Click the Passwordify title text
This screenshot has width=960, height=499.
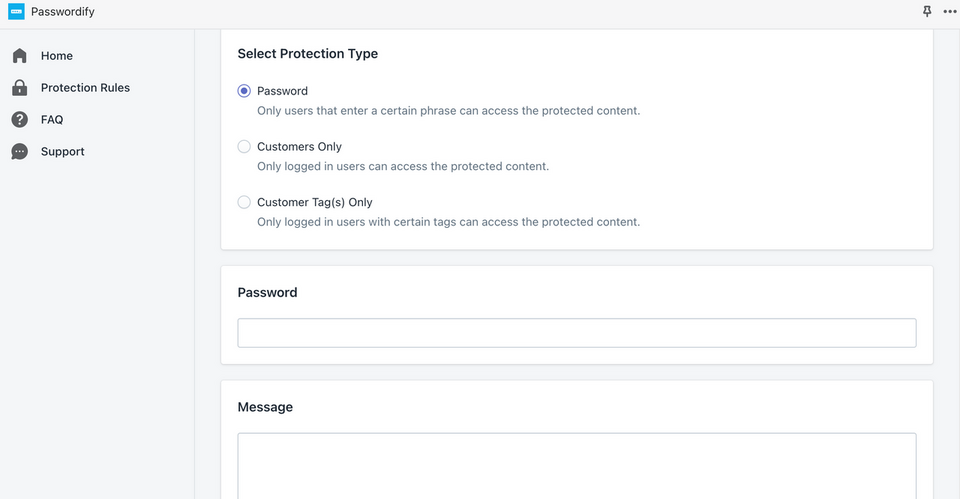63,12
